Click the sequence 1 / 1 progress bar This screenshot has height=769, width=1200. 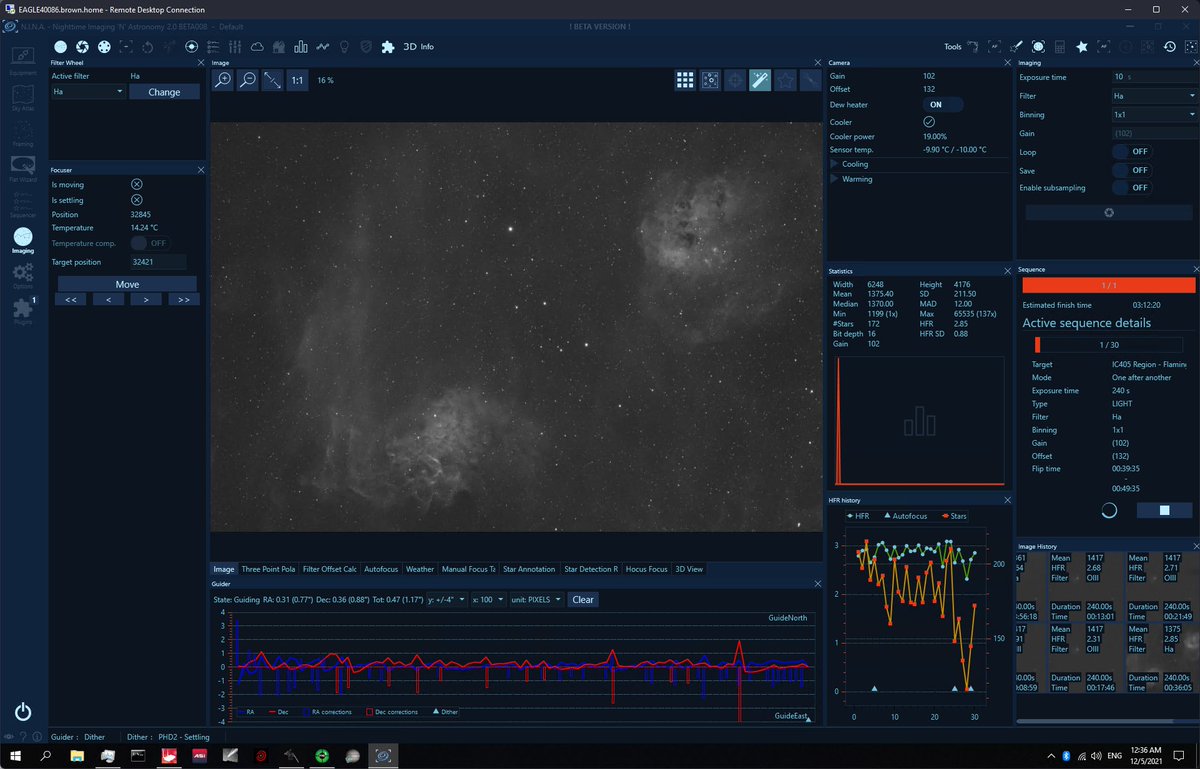pyautogui.click(x=1108, y=285)
